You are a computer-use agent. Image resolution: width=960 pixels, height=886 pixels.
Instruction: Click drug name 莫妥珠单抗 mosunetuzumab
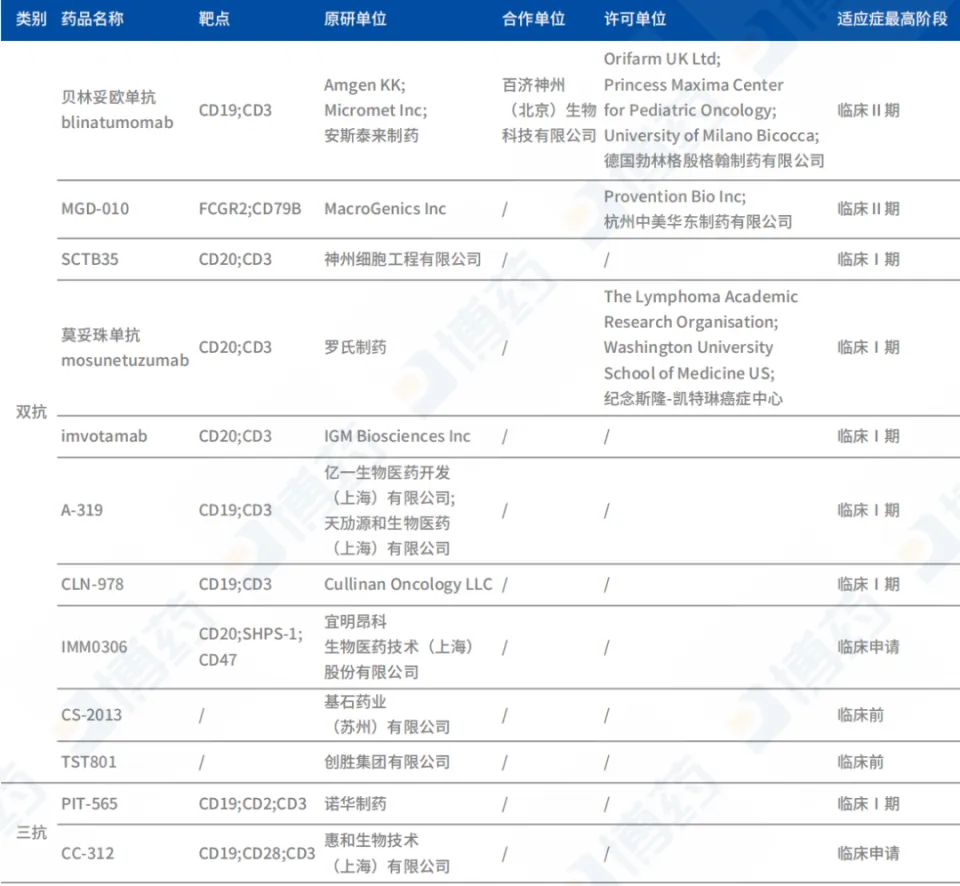tap(125, 347)
